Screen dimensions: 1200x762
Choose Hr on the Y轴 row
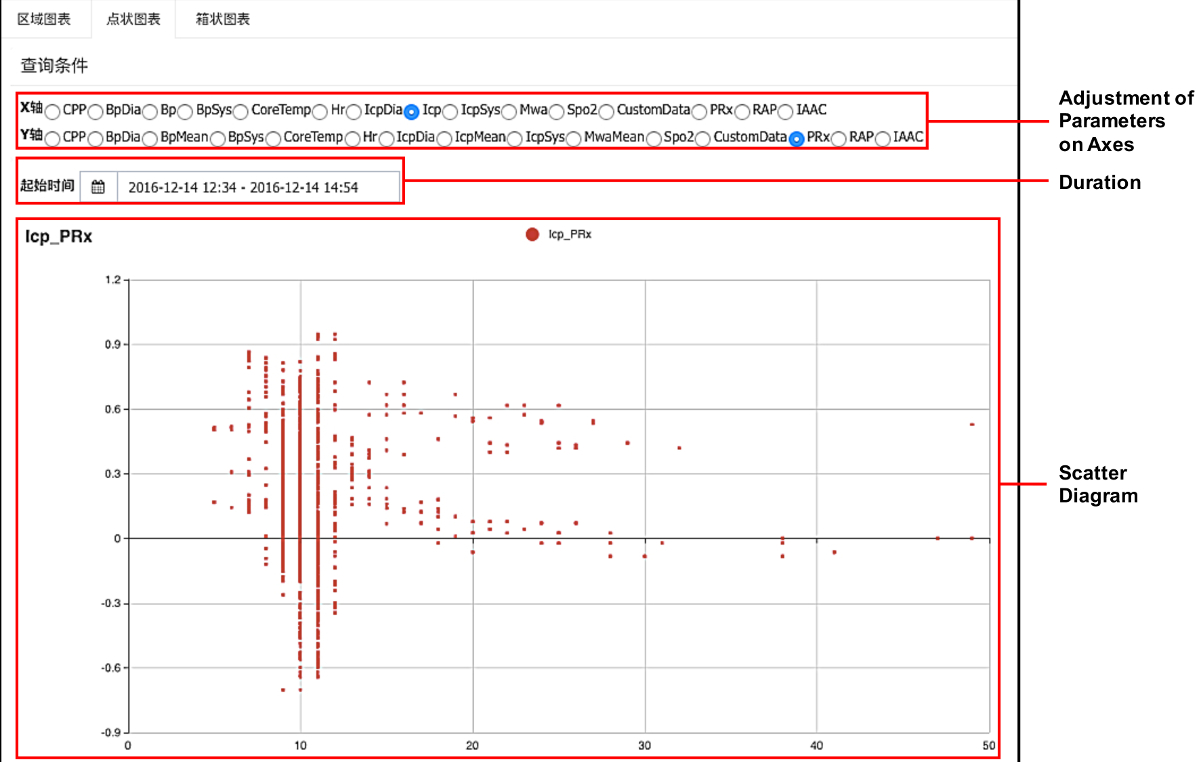click(x=352, y=138)
